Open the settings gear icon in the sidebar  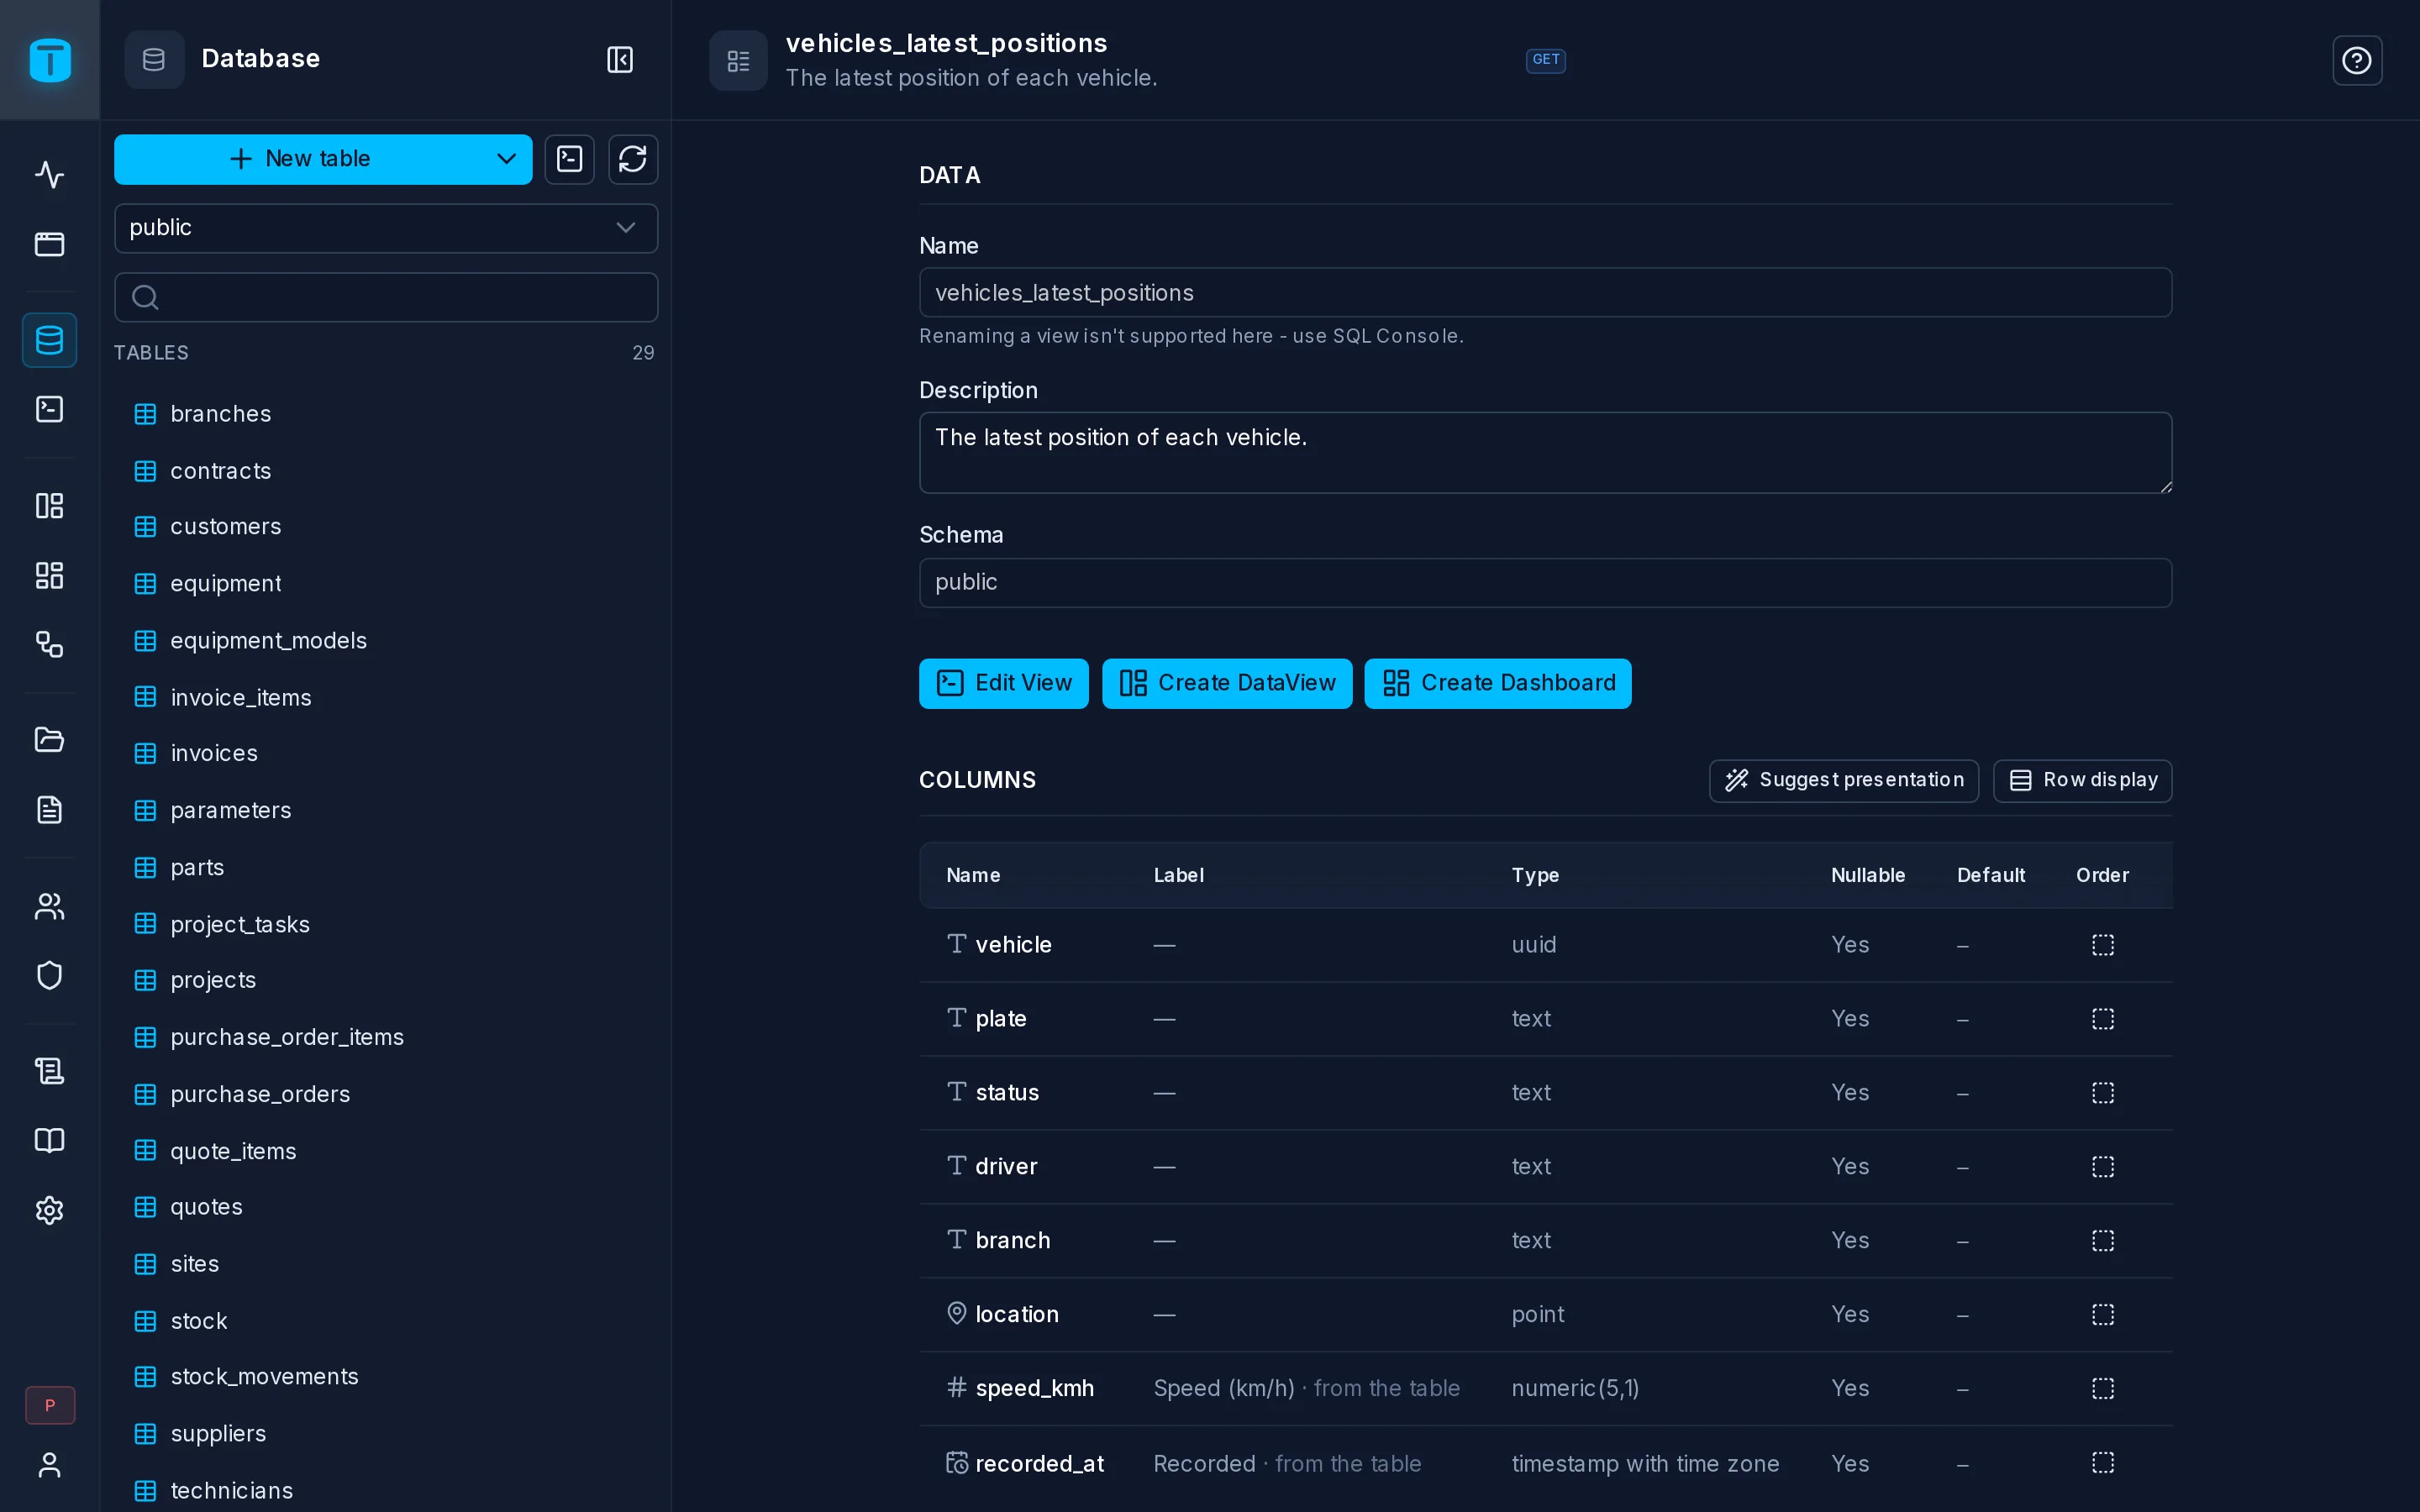[49, 1210]
